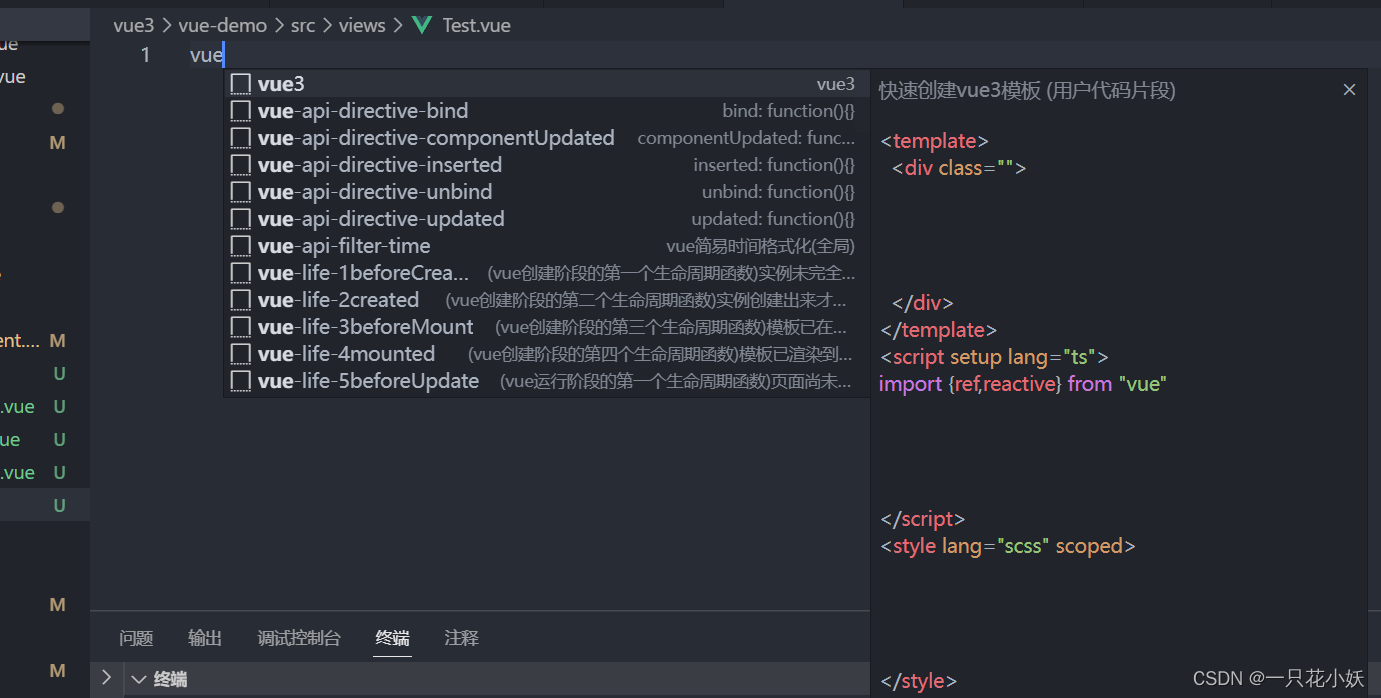
Task: Choose vue-api-filter-time suggestion
Action: [546, 246]
